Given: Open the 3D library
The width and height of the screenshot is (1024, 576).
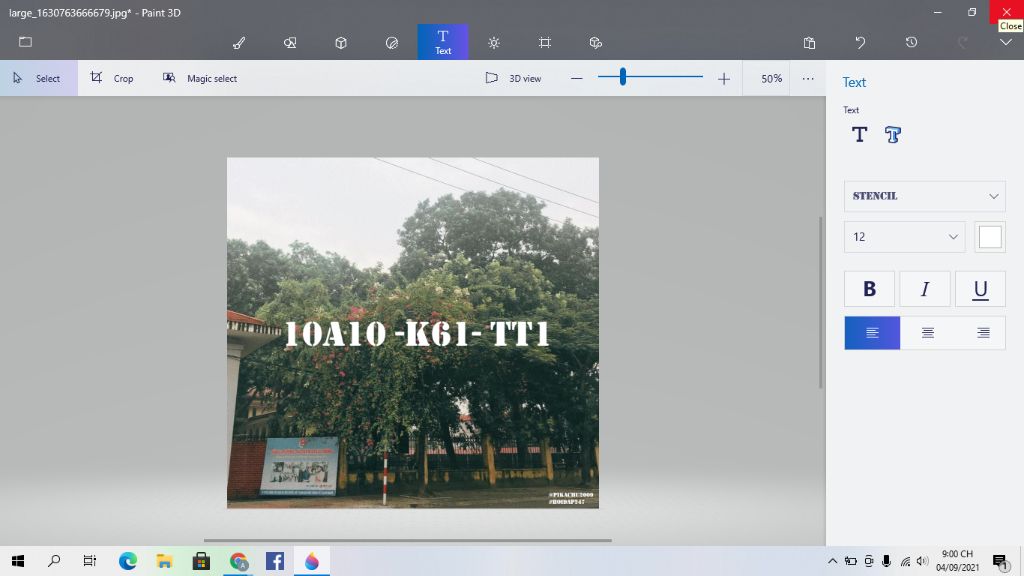Looking at the screenshot, I should point(595,42).
